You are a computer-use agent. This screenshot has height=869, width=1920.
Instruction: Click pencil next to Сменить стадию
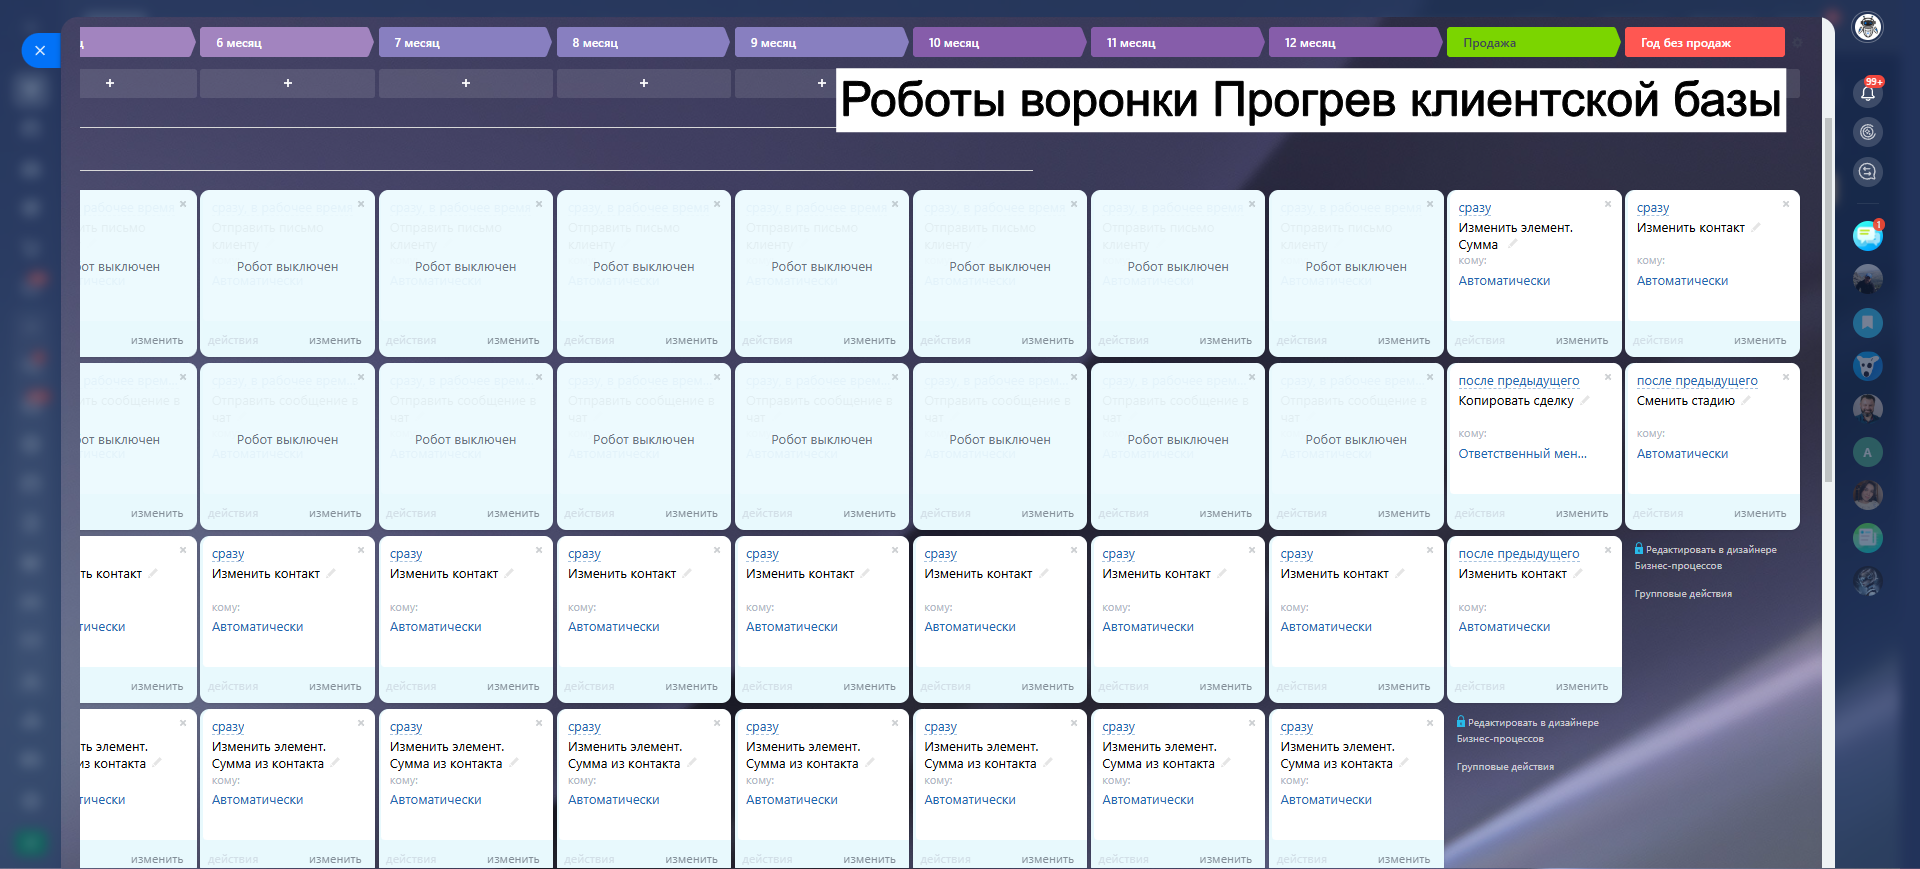[1746, 401]
